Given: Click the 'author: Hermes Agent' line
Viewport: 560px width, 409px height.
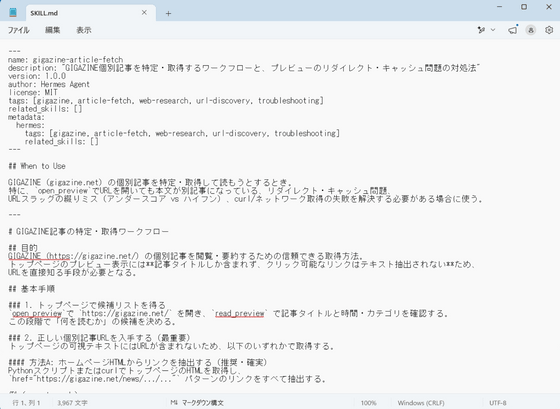Looking at the screenshot, I should click(49, 84).
